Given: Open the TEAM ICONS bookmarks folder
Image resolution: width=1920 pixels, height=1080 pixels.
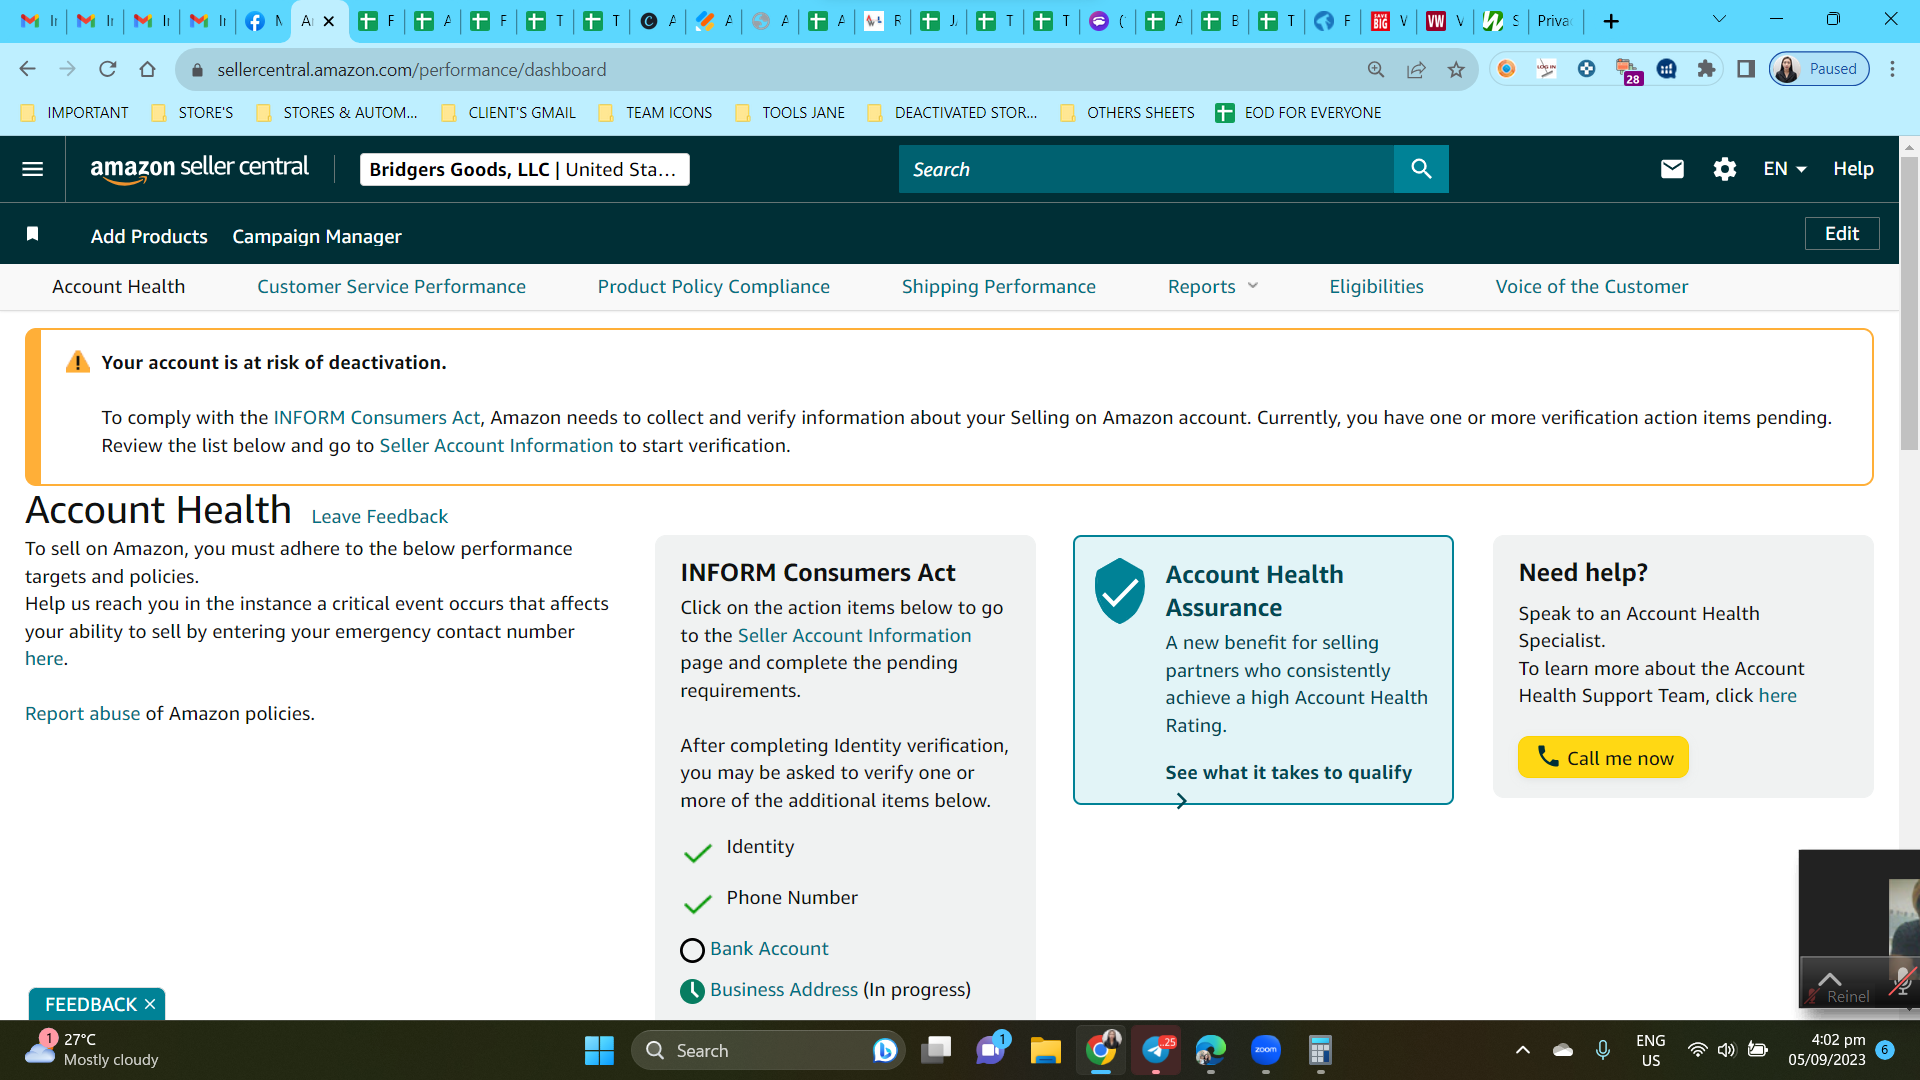Looking at the screenshot, I should [655, 113].
